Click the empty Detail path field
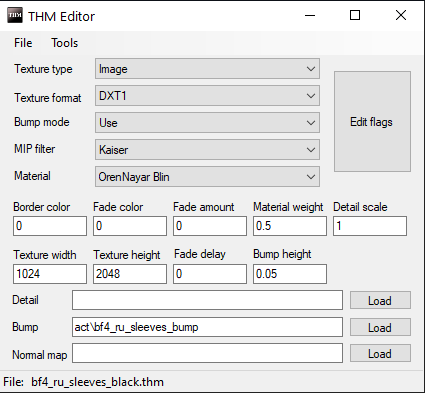Screen dimensions: 425x393 click(207, 300)
